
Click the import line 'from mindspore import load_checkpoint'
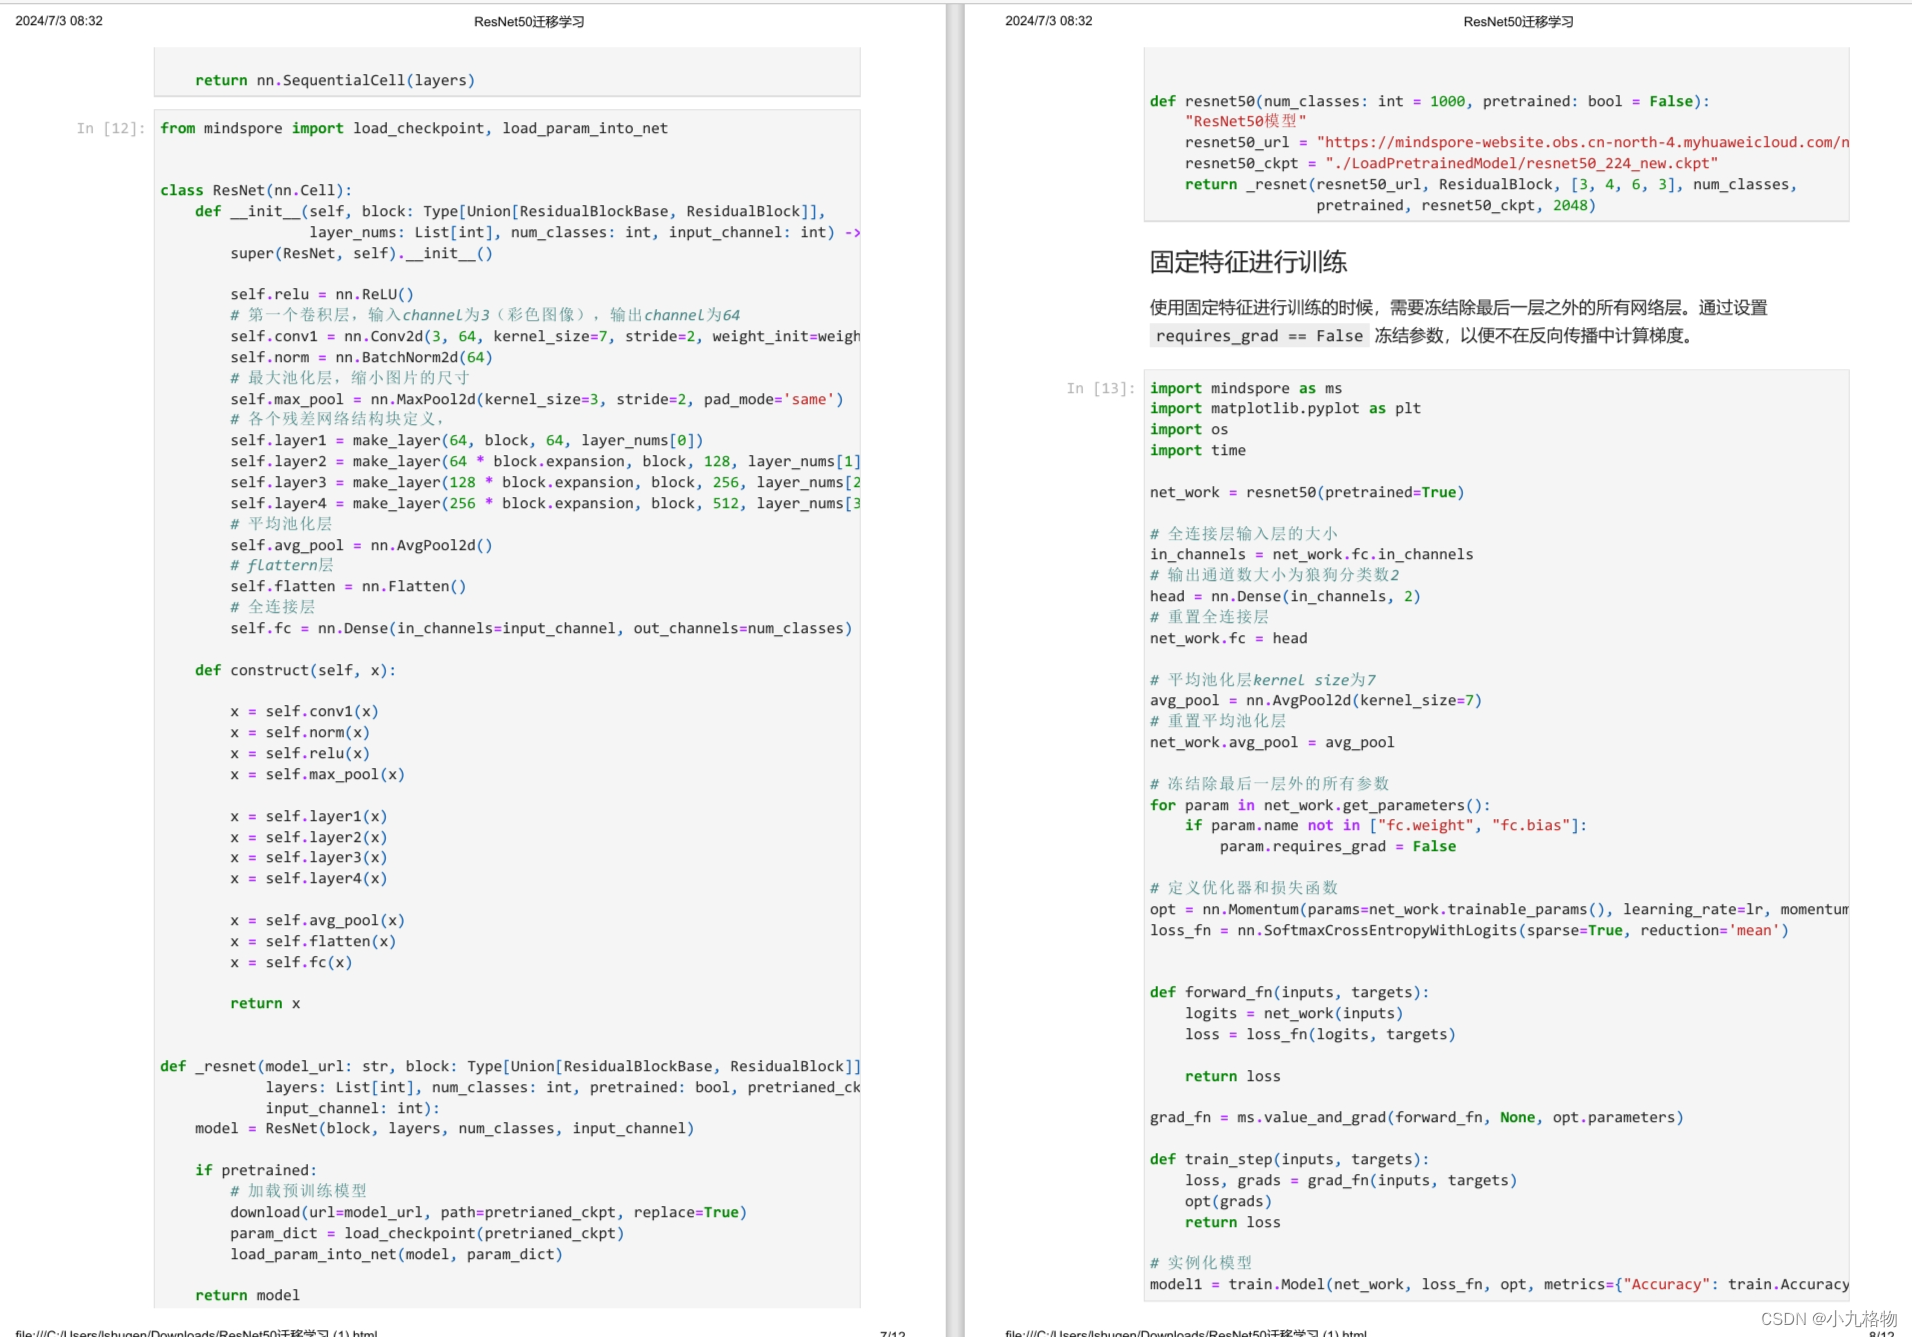[414, 128]
